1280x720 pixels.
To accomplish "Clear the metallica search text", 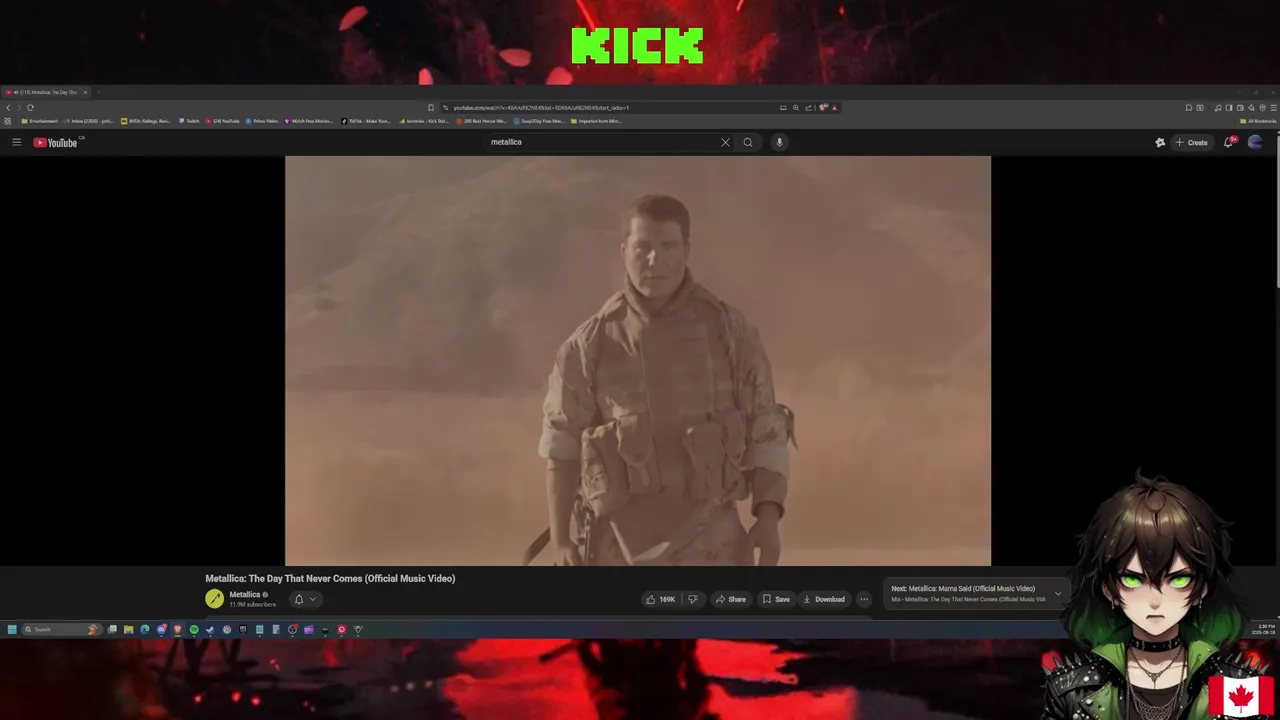I will [725, 142].
